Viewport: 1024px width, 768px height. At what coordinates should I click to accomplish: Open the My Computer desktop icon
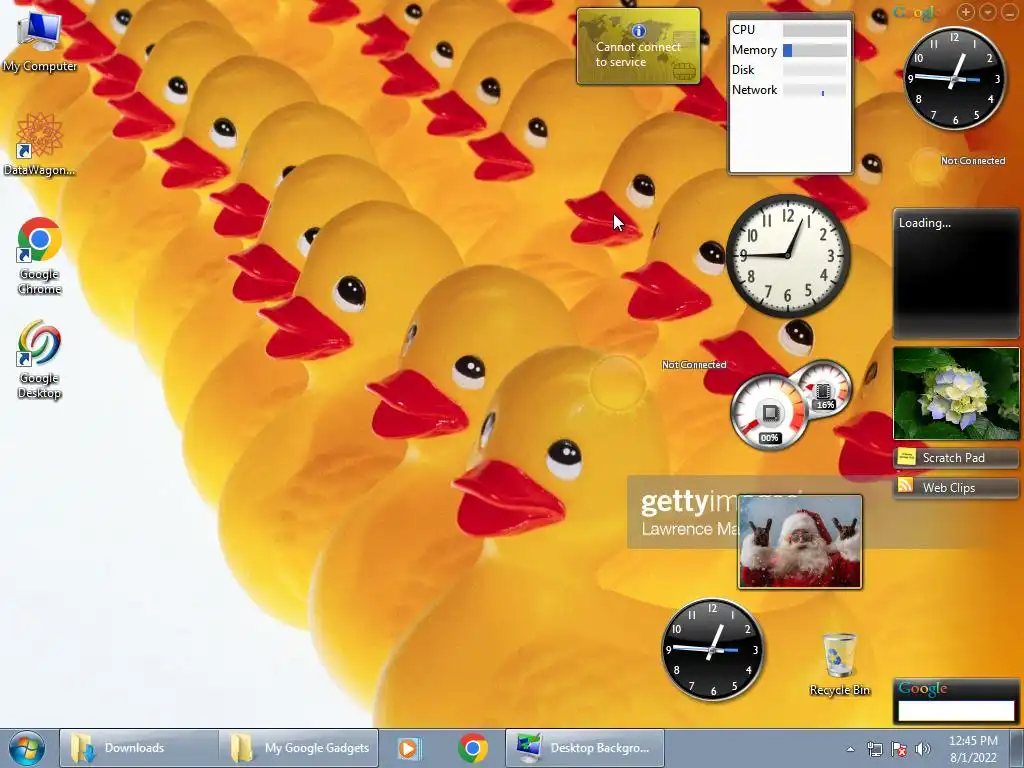click(x=39, y=43)
